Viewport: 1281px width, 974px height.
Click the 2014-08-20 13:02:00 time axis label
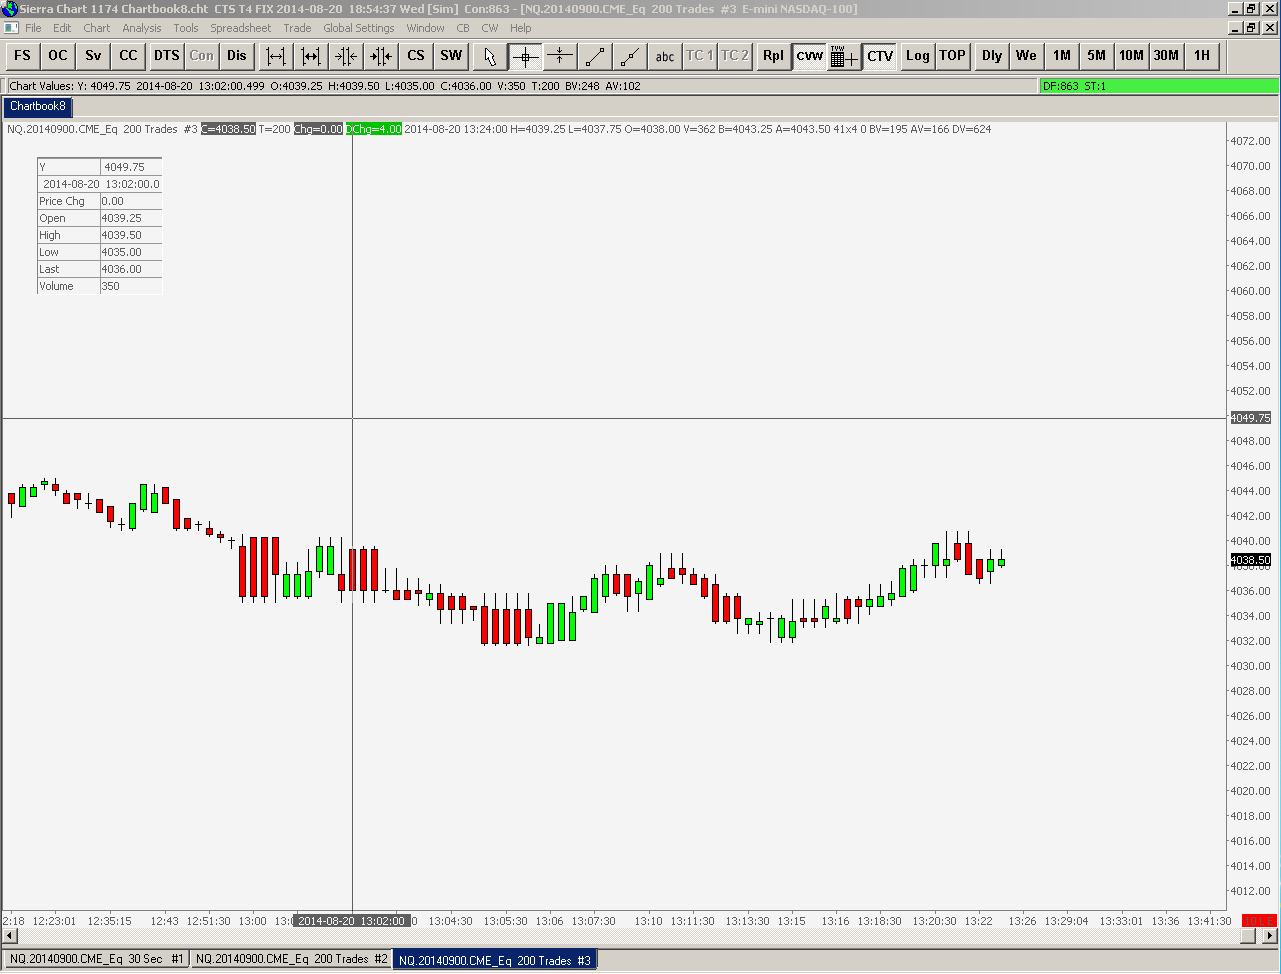[x=352, y=921]
